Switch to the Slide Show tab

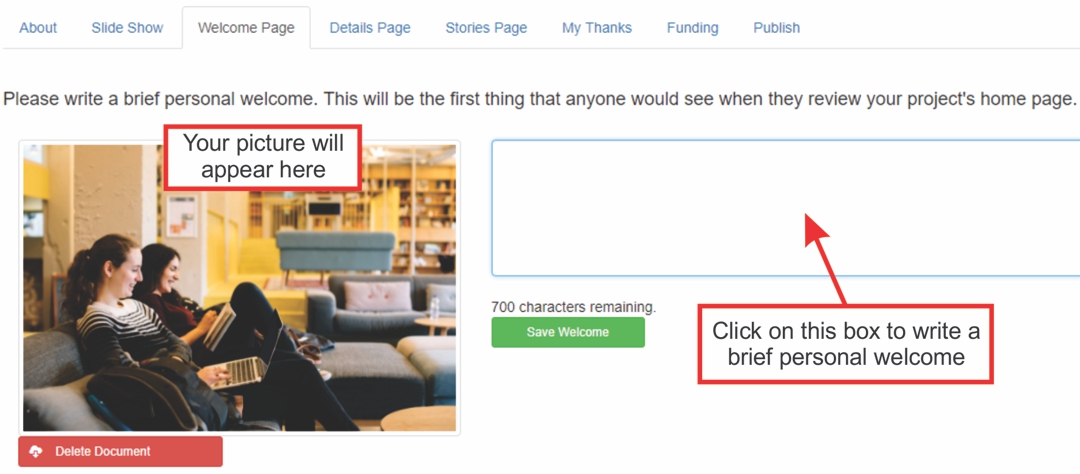(127, 28)
